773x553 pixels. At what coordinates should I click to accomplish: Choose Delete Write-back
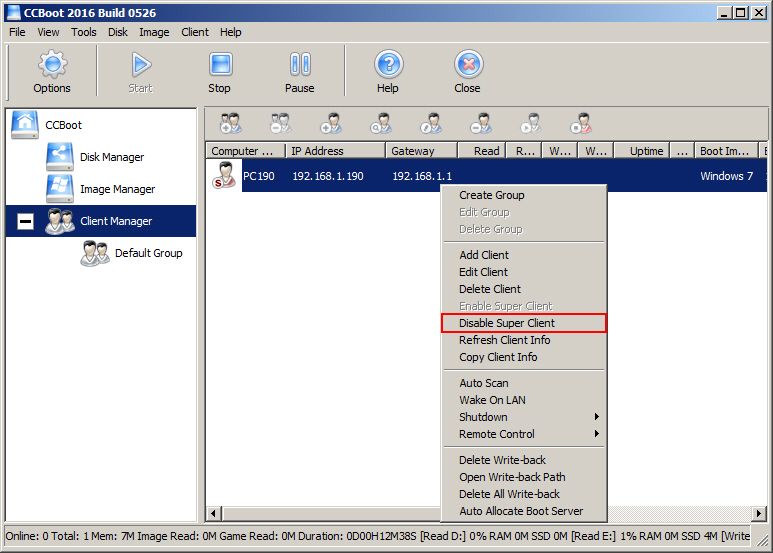coord(524,460)
